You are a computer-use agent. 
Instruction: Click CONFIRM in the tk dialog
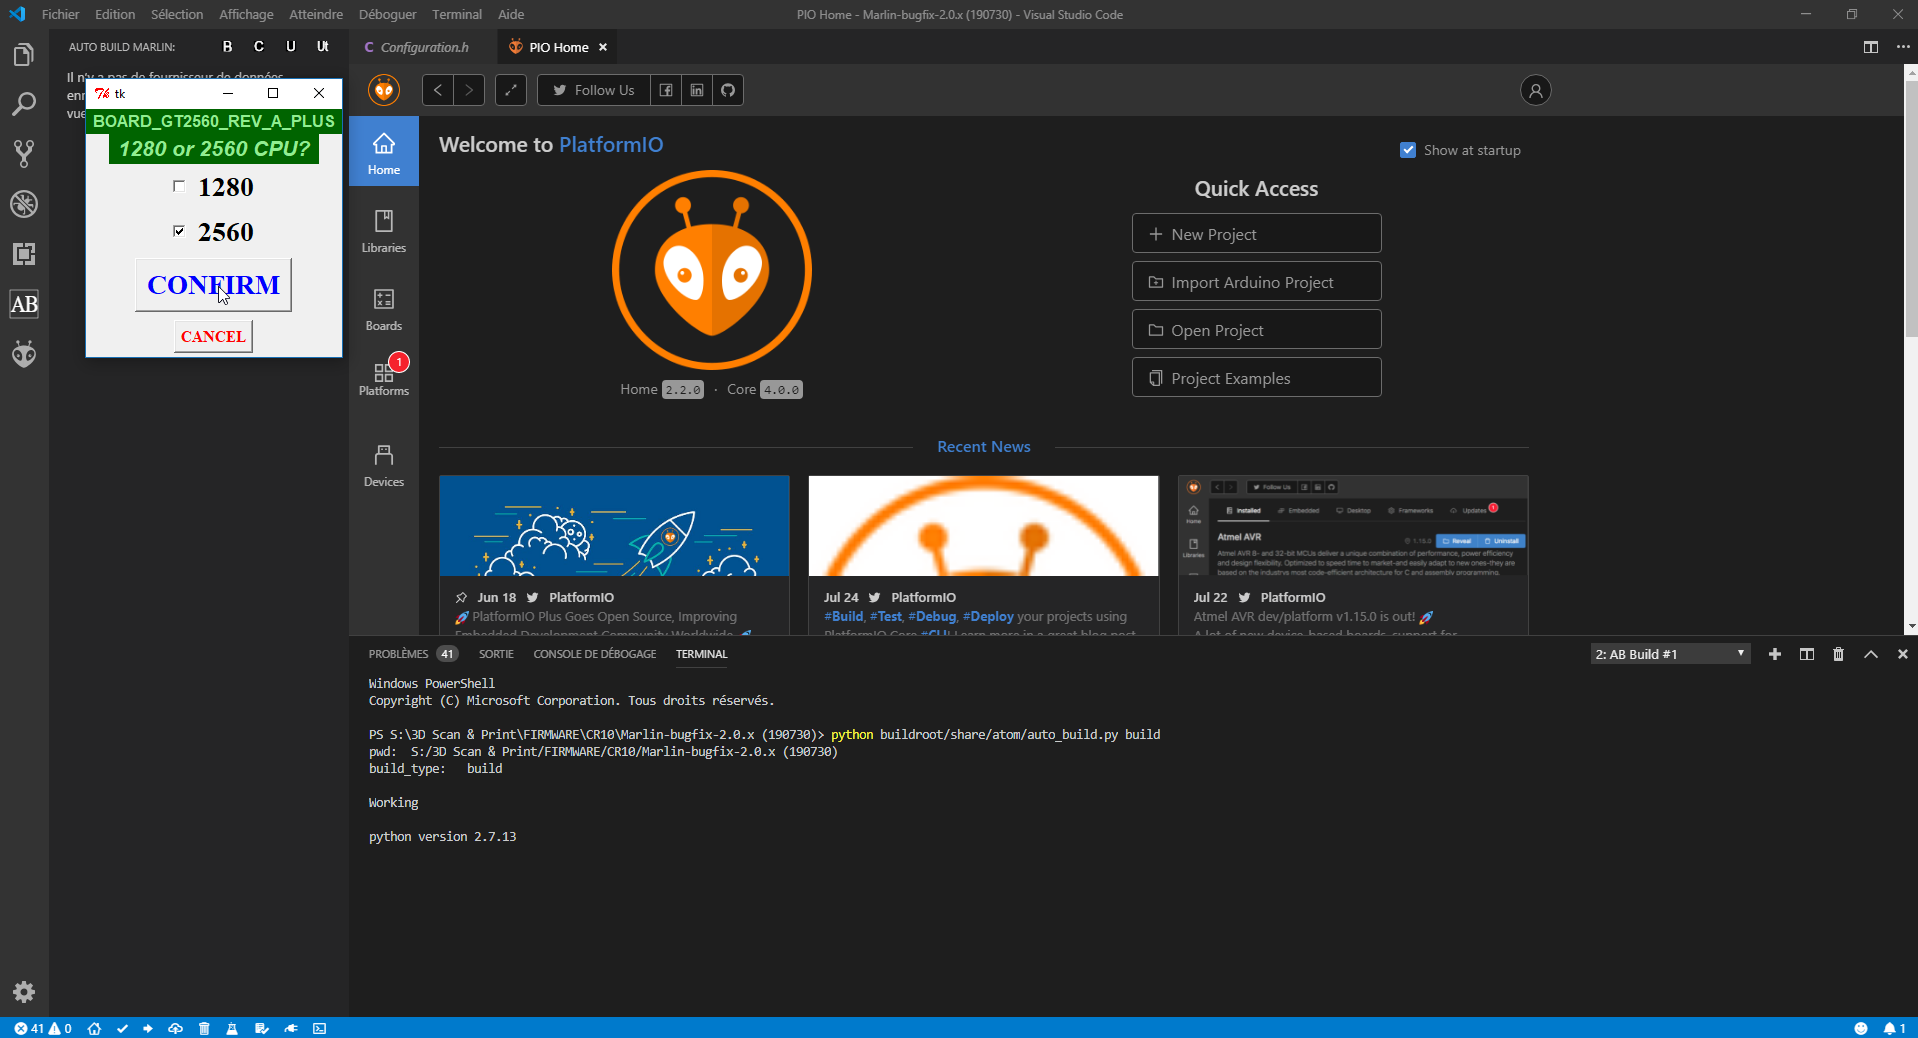pos(213,285)
